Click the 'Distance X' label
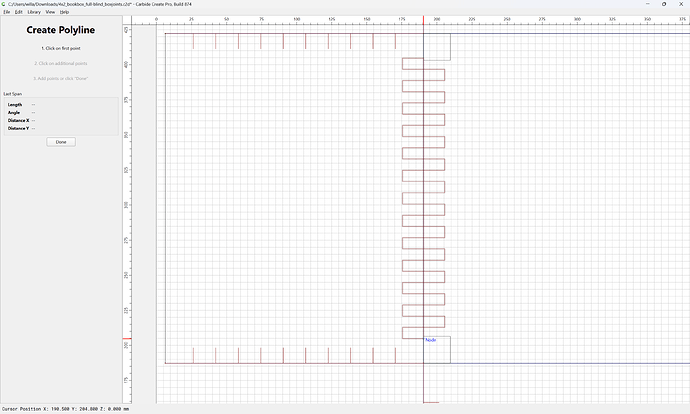This screenshot has width=690, height=414. 18,121
